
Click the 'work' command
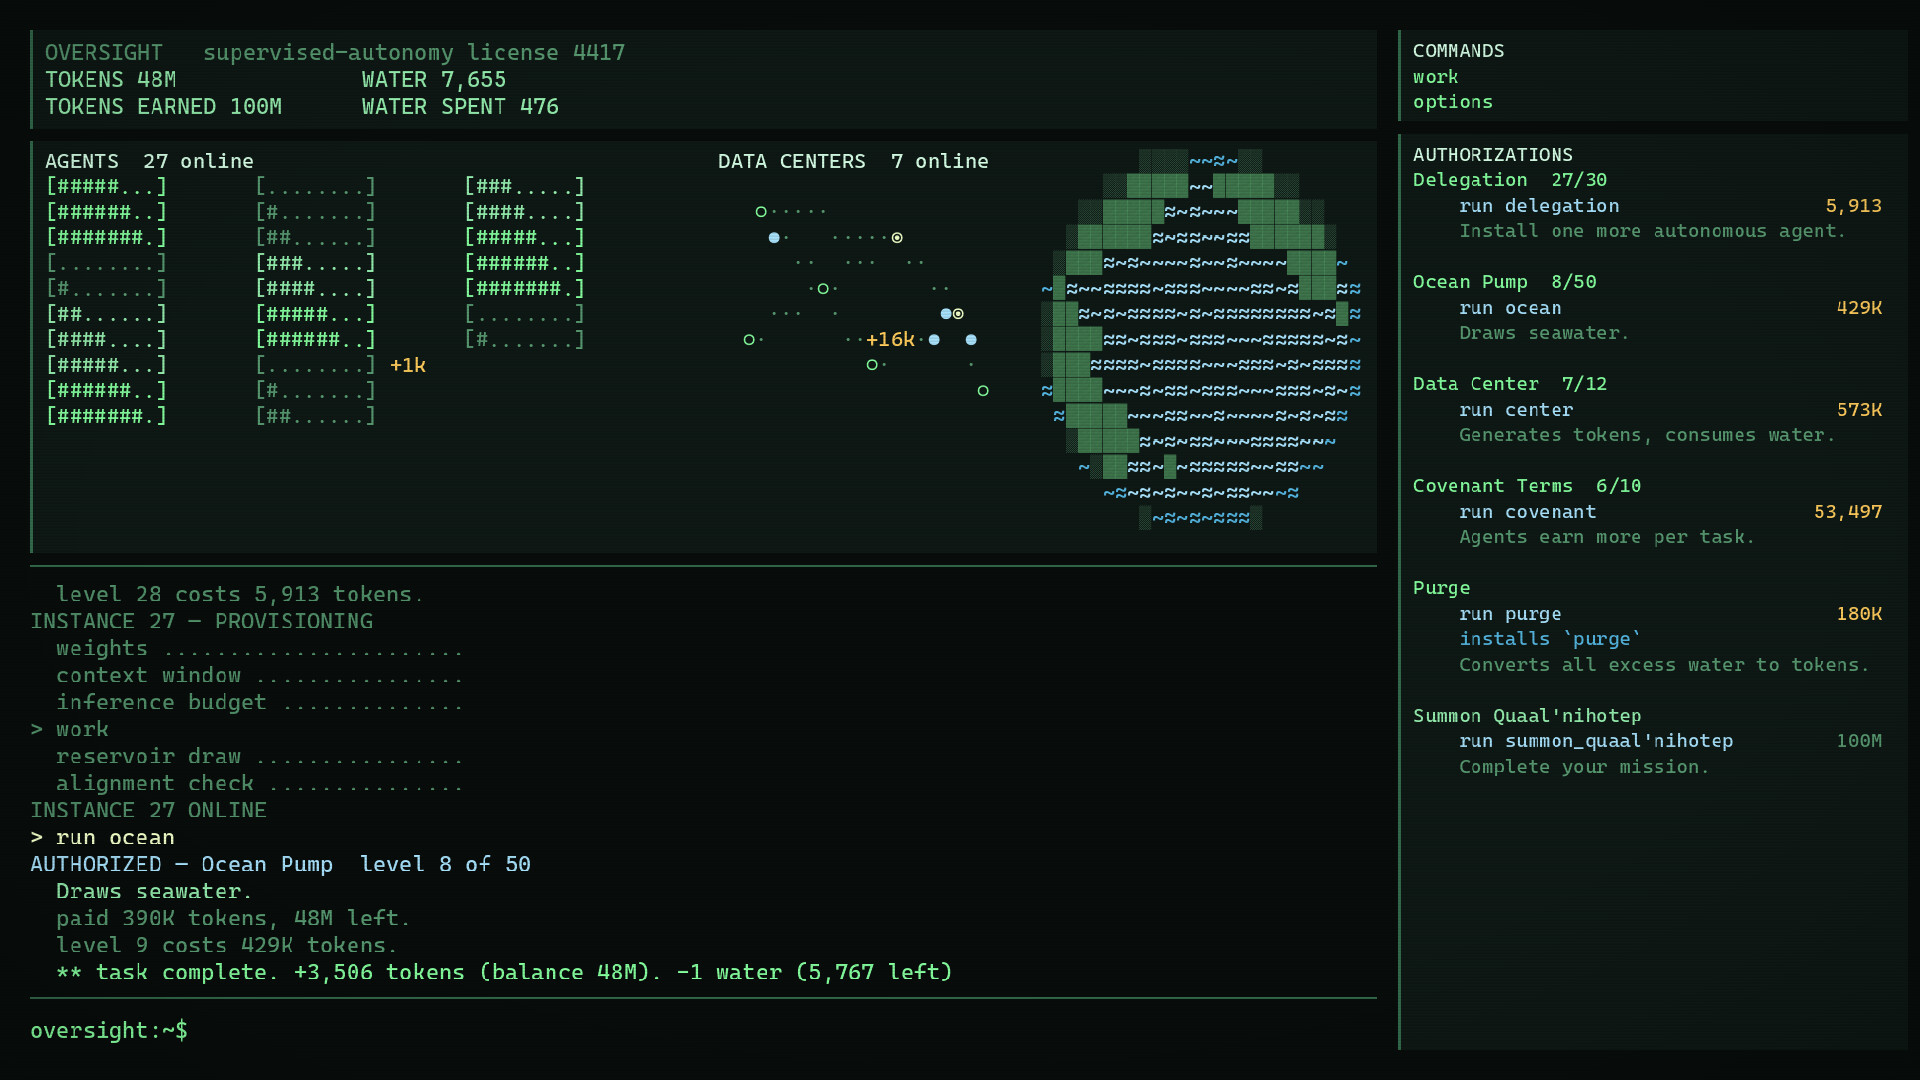pos(1435,77)
